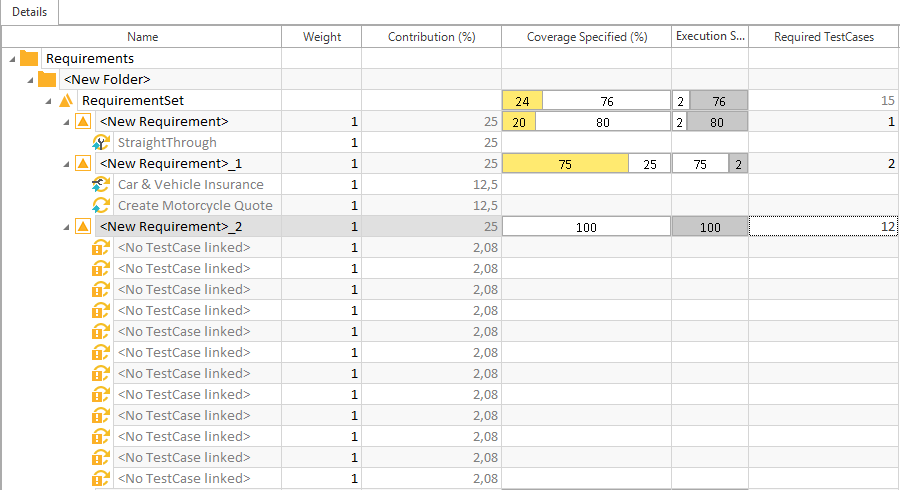Collapse the RequirementSet tree node

(x=48, y=101)
